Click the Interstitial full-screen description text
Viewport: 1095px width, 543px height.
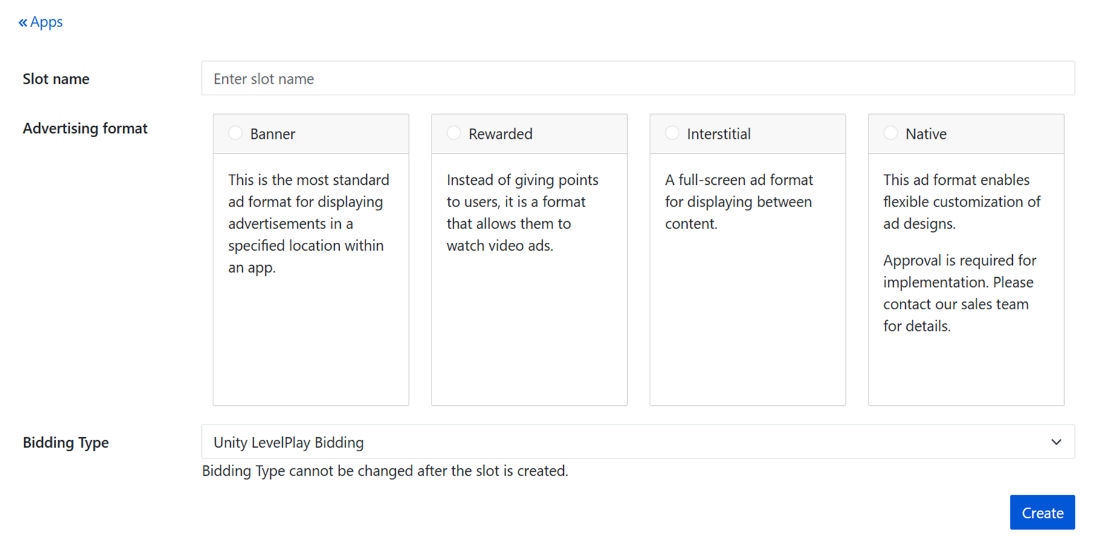tap(739, 202)
